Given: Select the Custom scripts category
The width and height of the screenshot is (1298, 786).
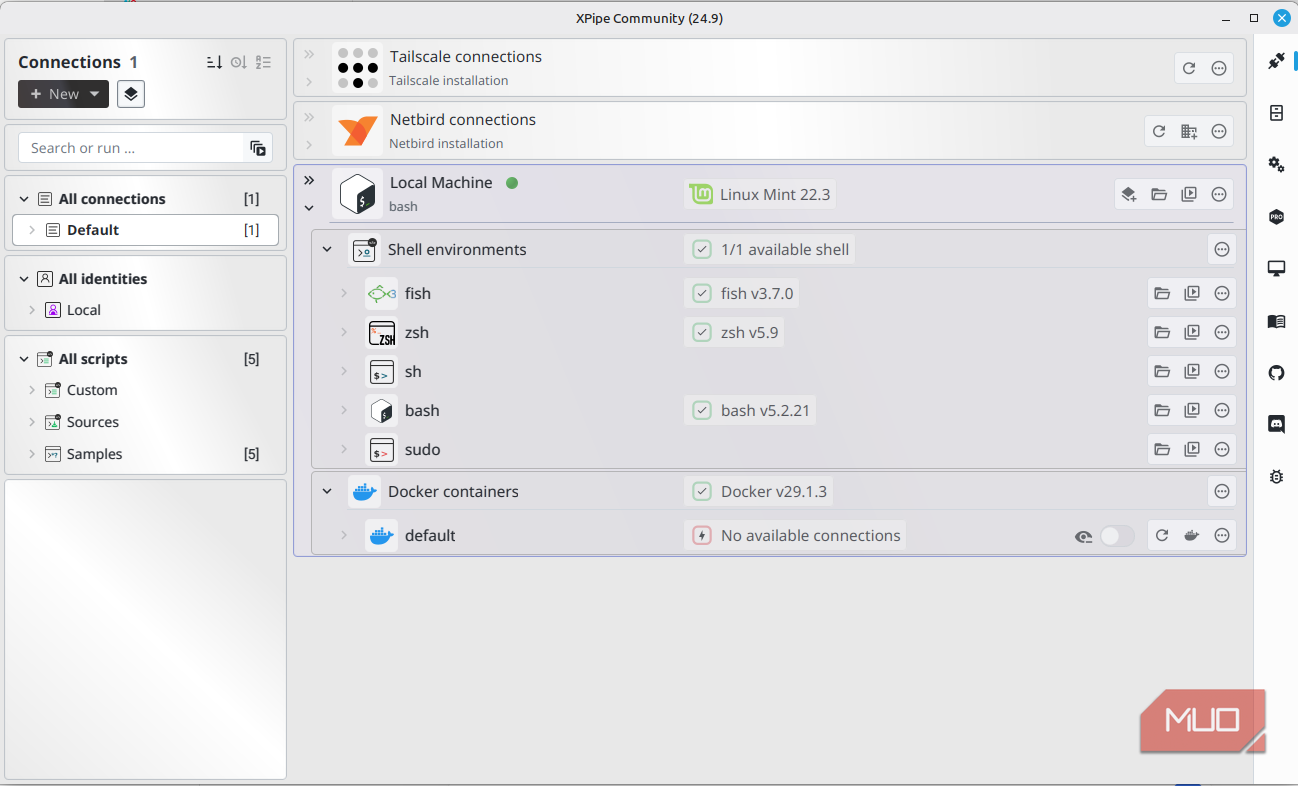Looking at the screenshot, I should (x=146, y=390).
